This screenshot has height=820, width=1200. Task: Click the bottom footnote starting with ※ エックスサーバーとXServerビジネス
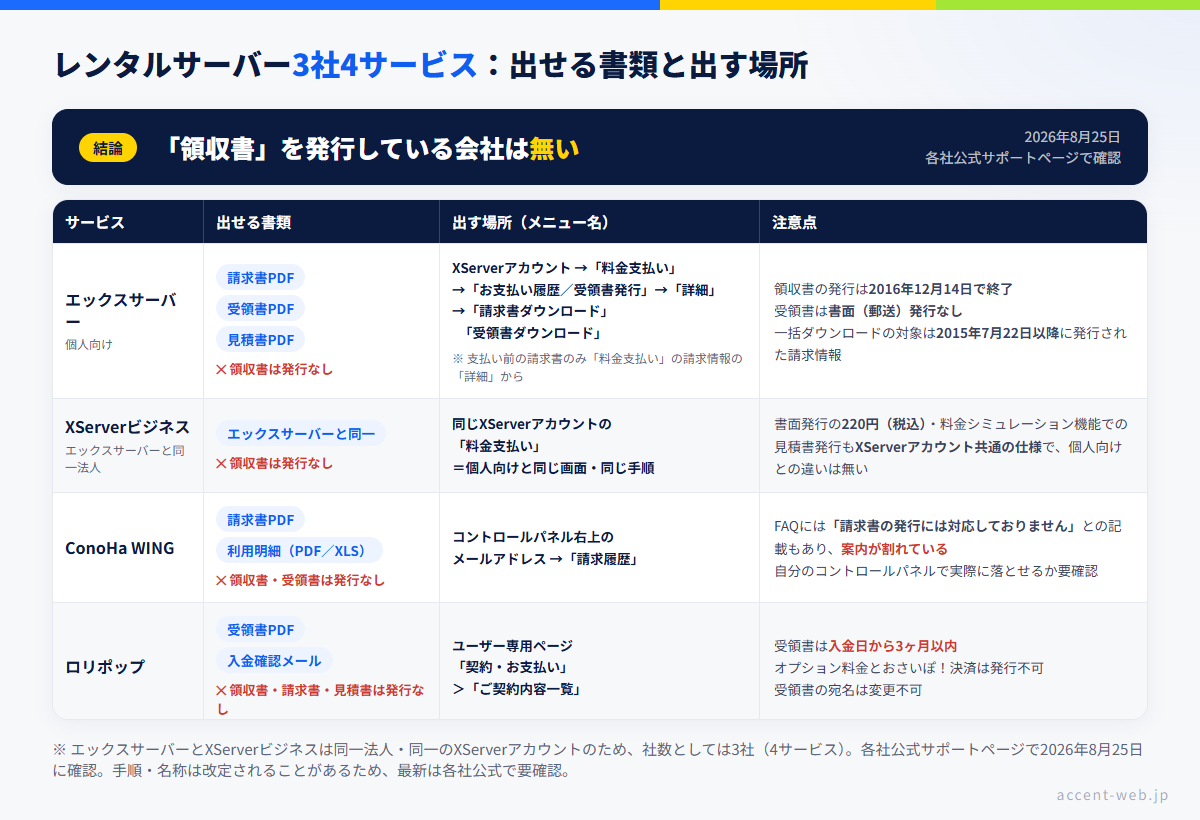pyautogui.click(x=598, y=760)
